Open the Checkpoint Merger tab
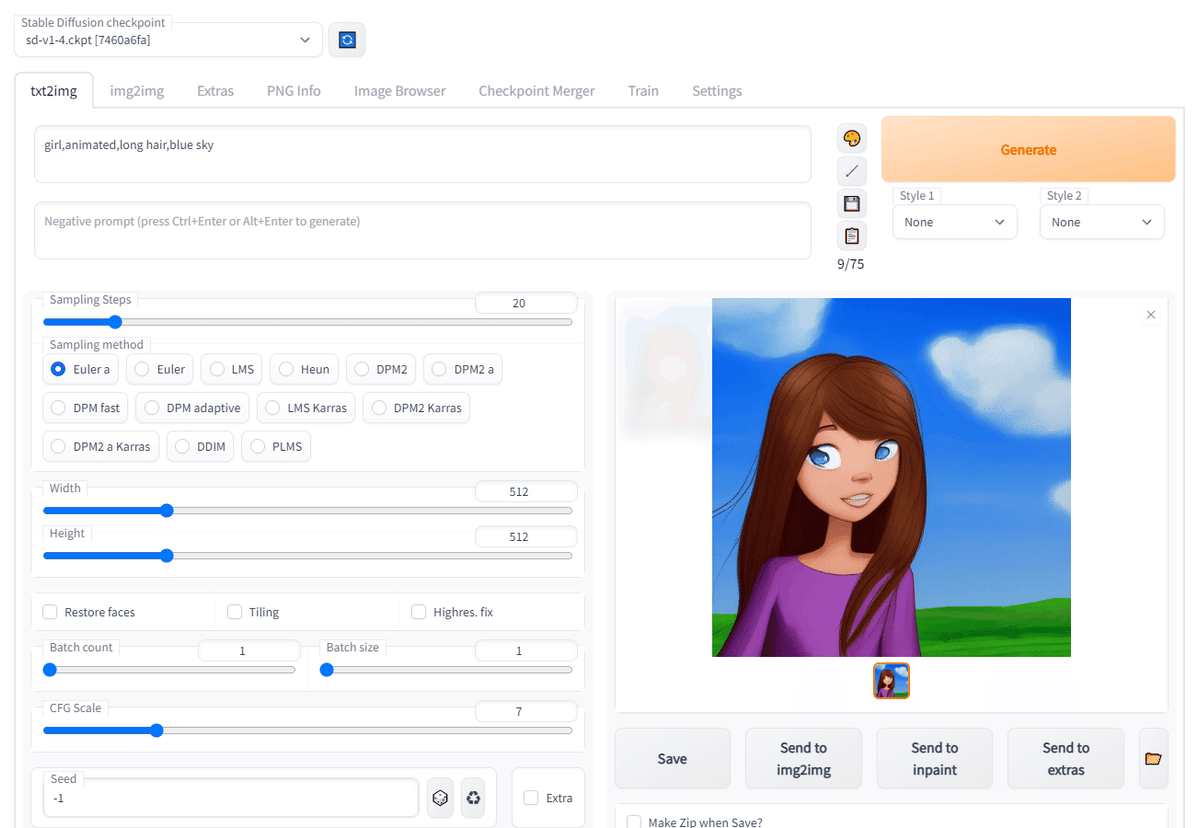Image resolution: width=1200 pixels, height=828 pixels. (x=537, y=91)
